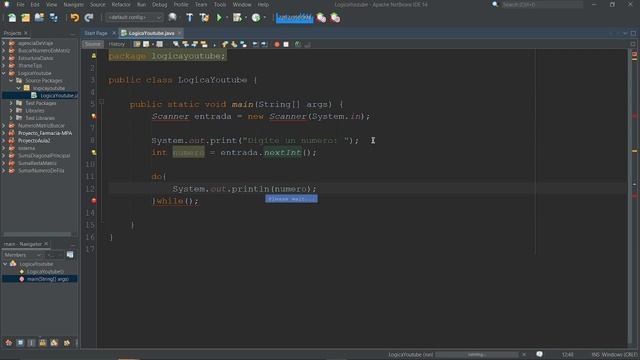The image size is (640, 360).
Task: Click the Clean and Build icon
Action: (x=204, y=18)
